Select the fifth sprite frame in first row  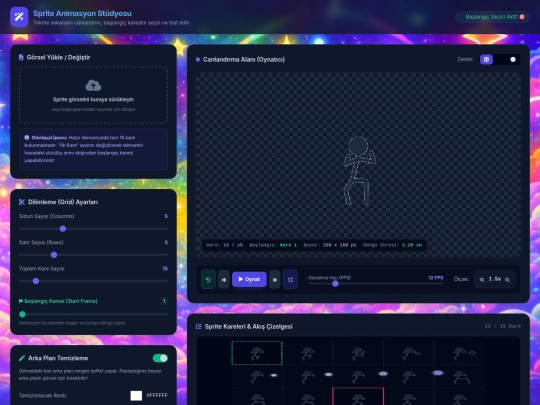point(459,353)
